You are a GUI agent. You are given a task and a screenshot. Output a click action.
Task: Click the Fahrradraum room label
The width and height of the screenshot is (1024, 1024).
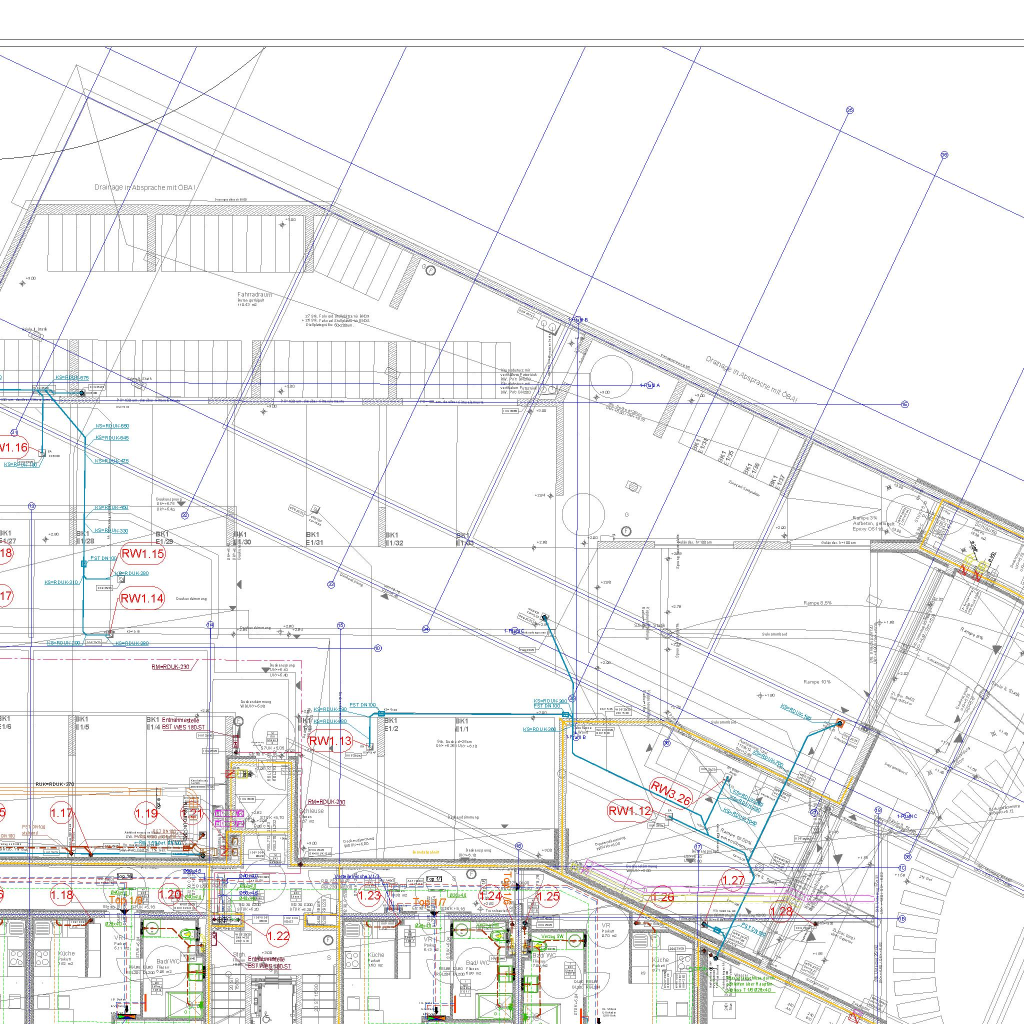tap(255, 295)
